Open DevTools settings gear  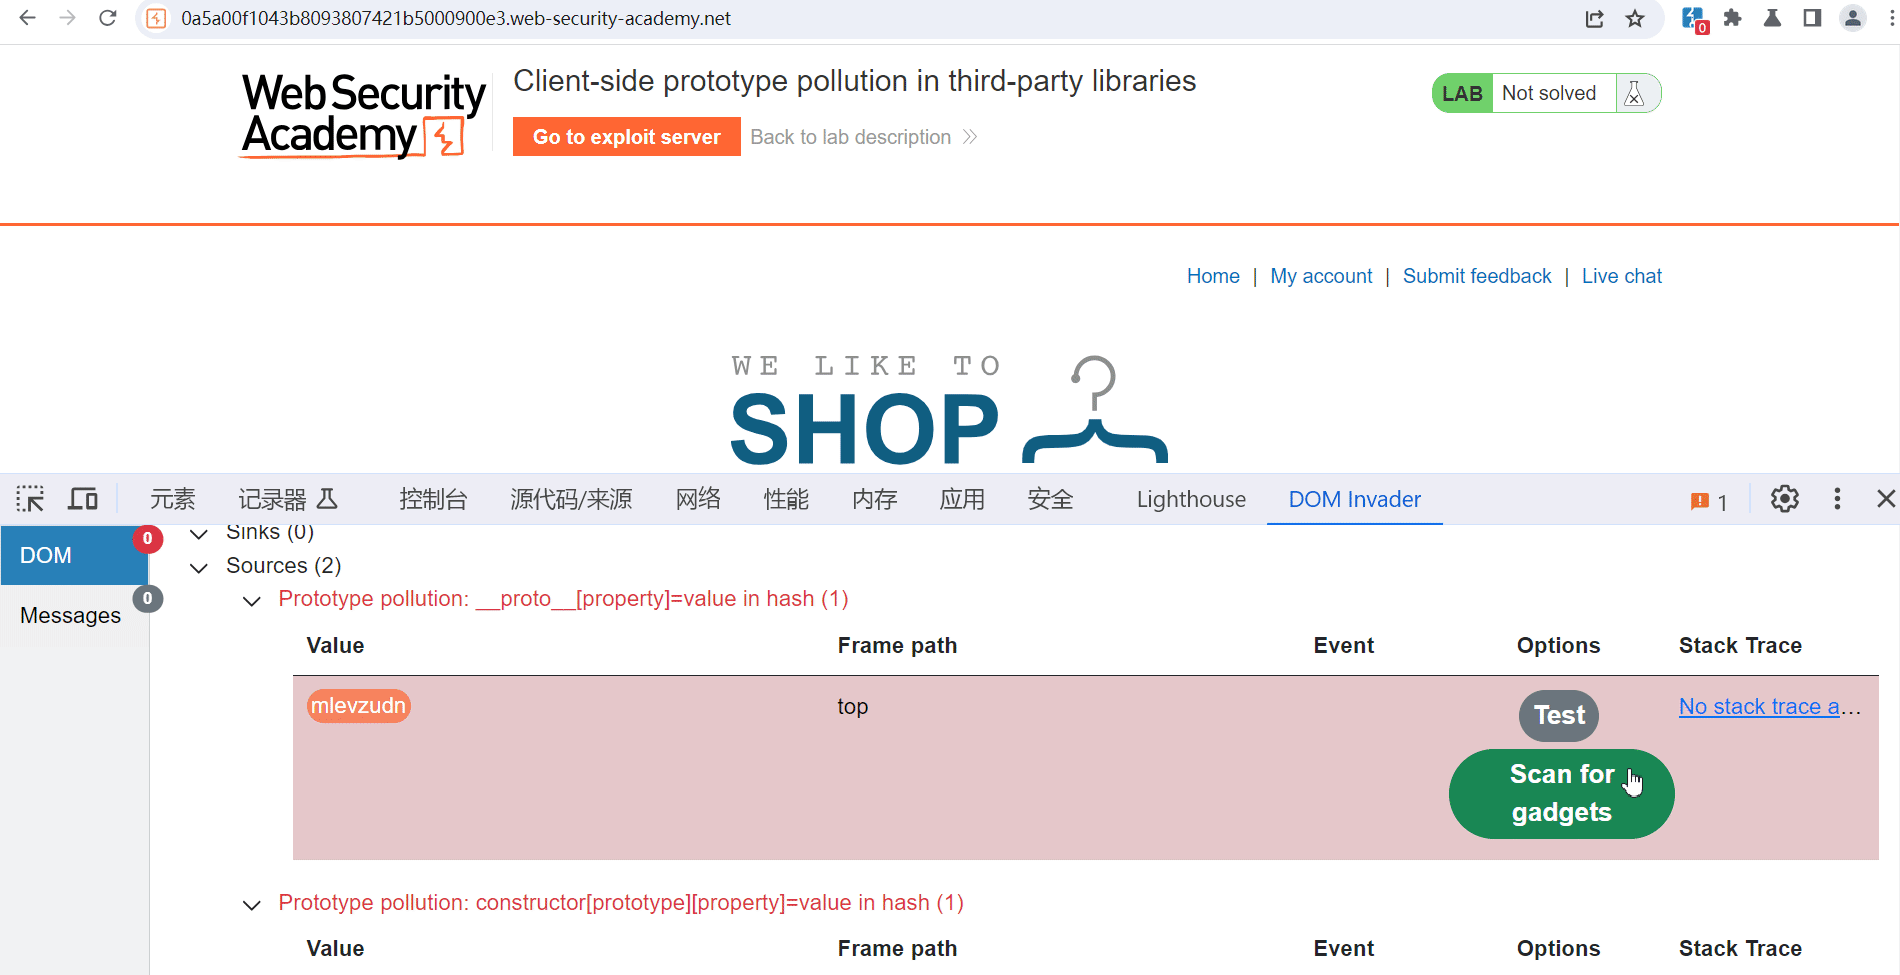[x=1784, y=499]
